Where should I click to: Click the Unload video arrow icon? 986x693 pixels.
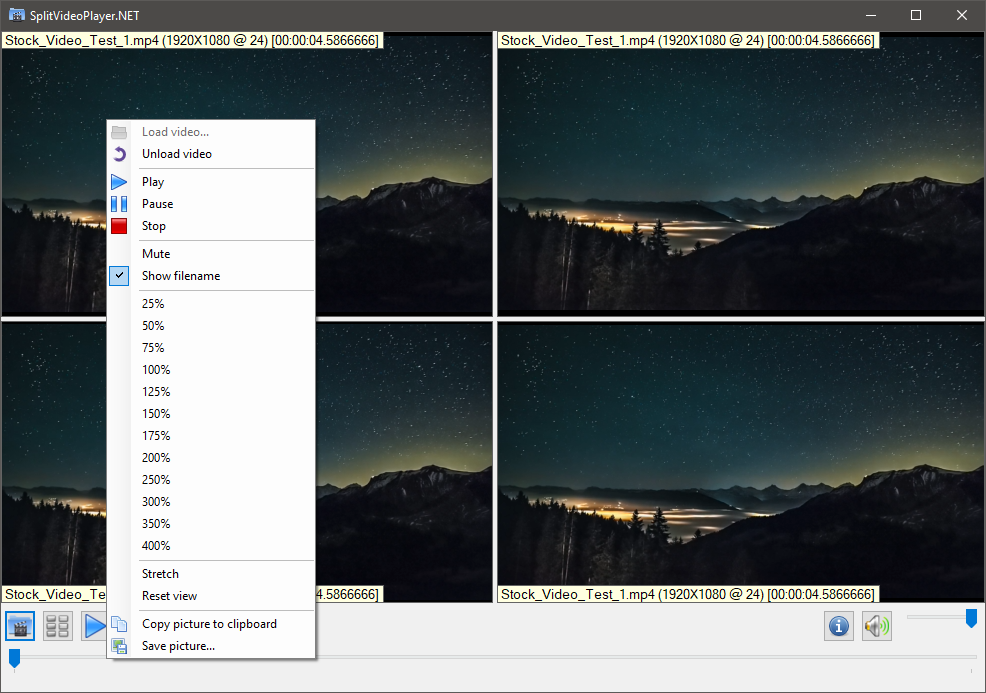click(x=119, y=154)
